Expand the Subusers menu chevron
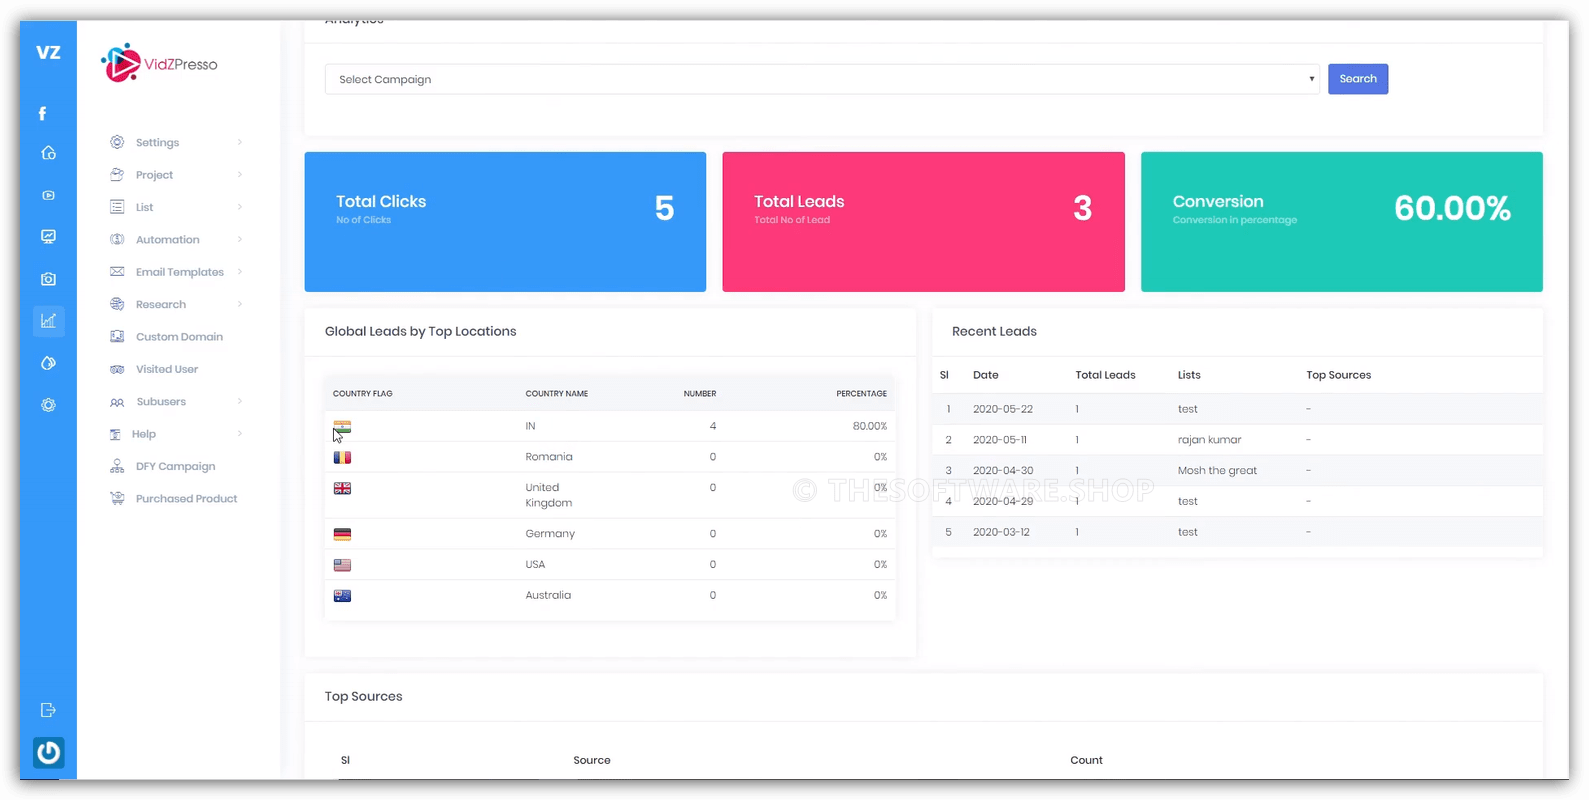 [240, 402]
